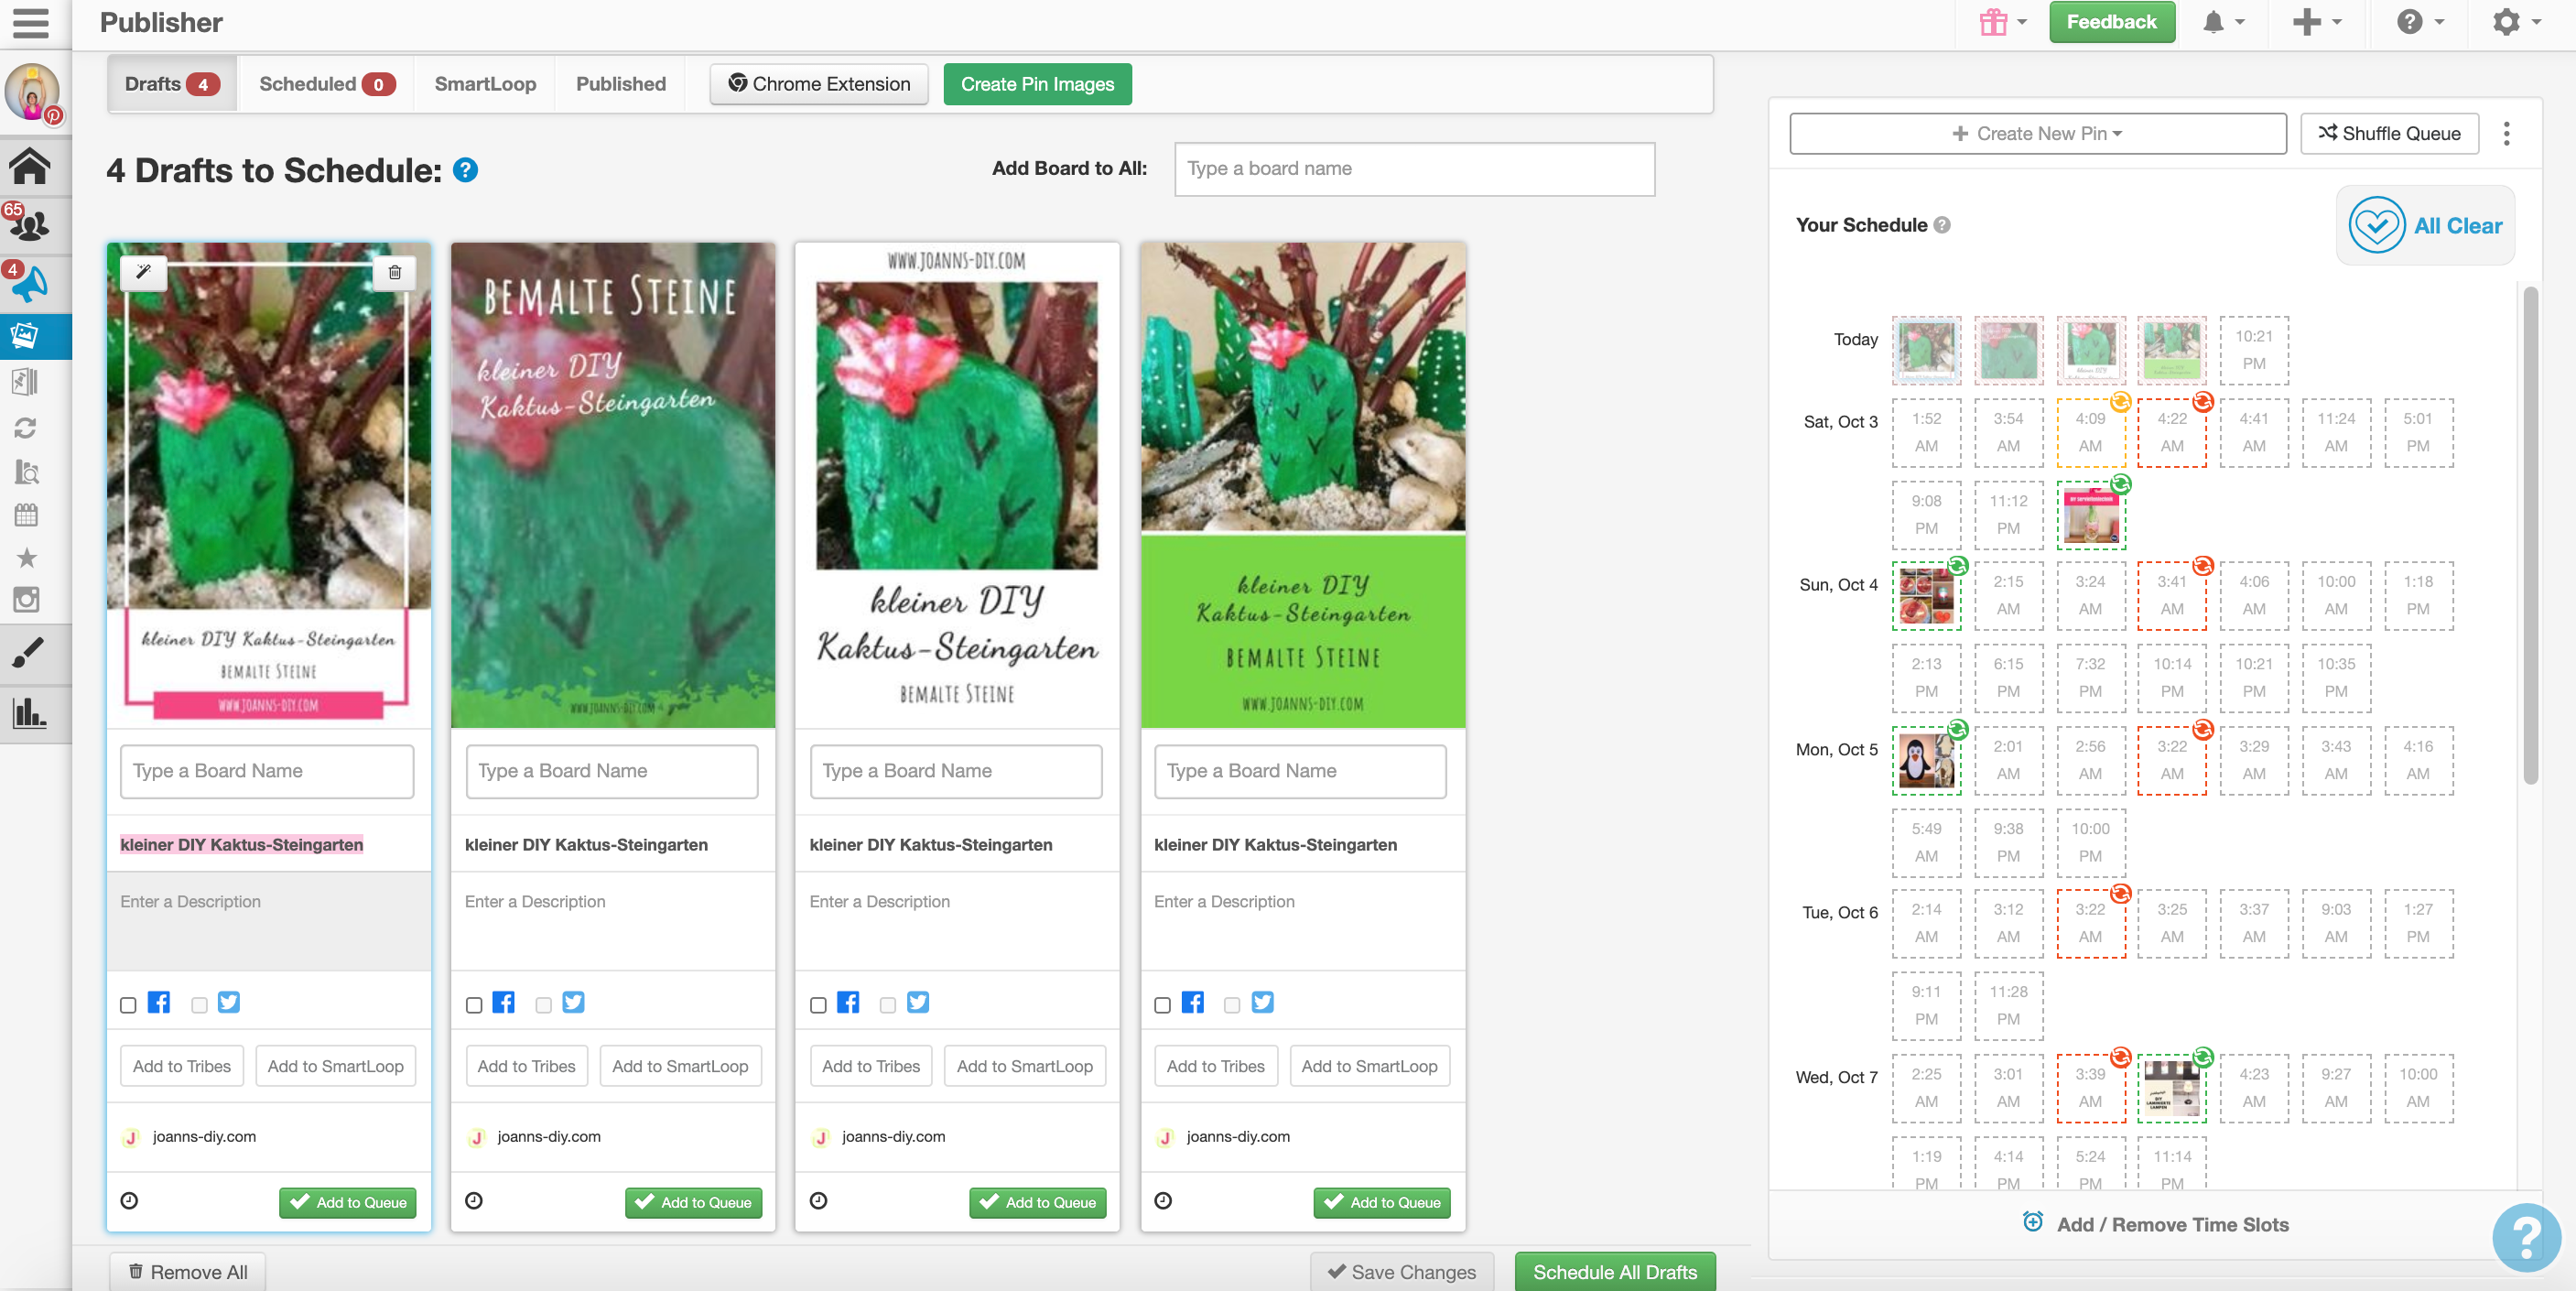Click the Add Board to All input

click(1414, 168)
